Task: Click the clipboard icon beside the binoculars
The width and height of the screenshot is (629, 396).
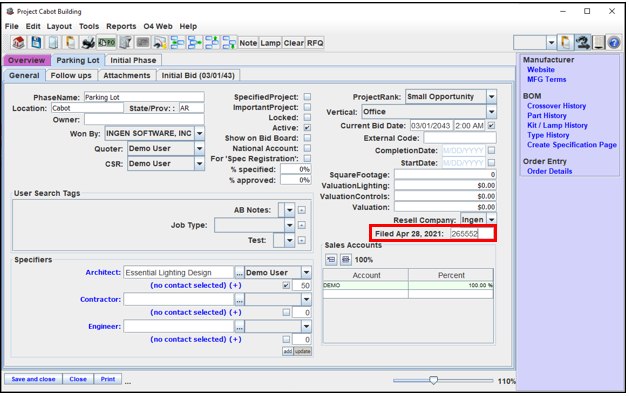Action: tap(566, 43)
